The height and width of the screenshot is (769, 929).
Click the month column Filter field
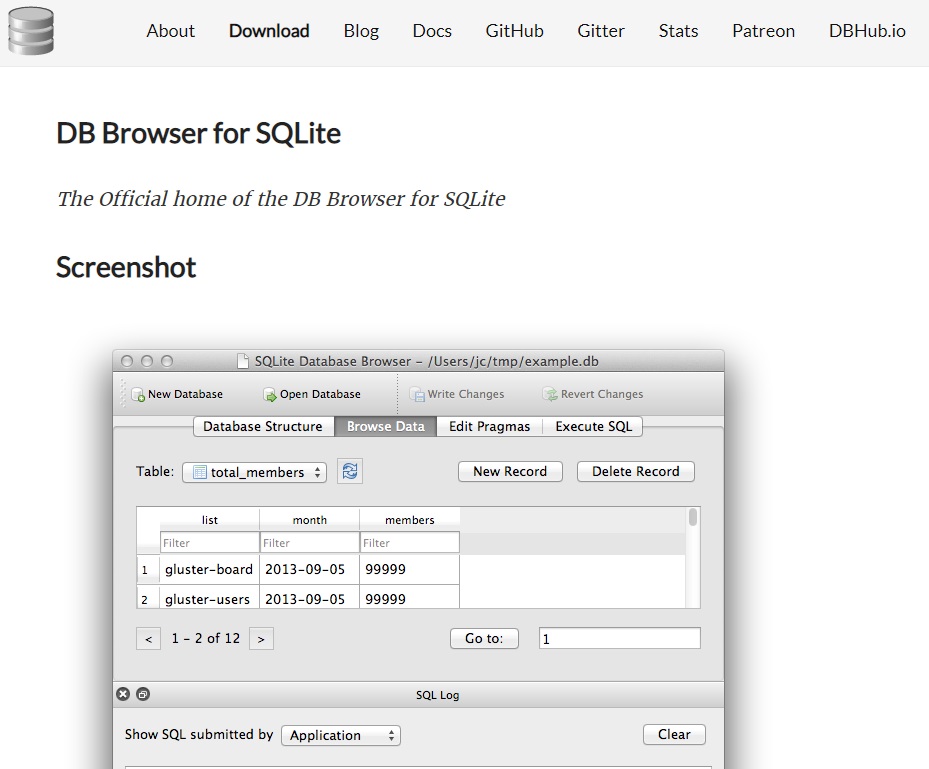click(x=309, y=543)
